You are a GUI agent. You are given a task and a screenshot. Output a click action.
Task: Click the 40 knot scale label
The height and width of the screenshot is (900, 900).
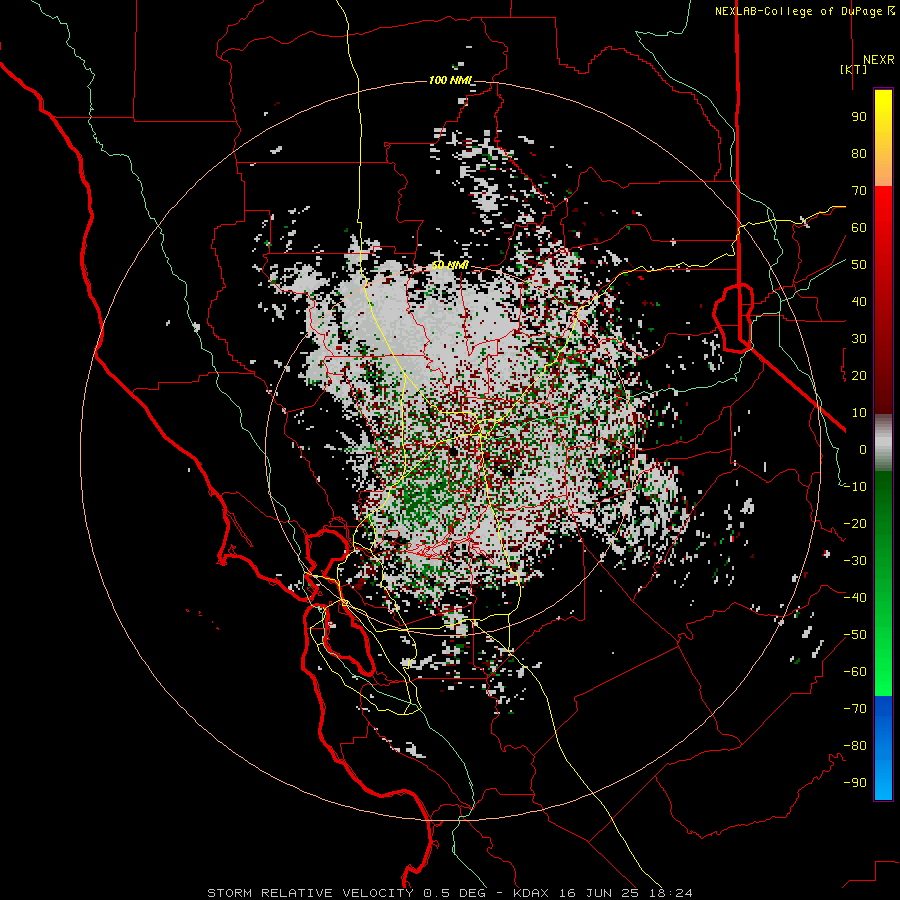pyautogui.click(x=859, y=302)
